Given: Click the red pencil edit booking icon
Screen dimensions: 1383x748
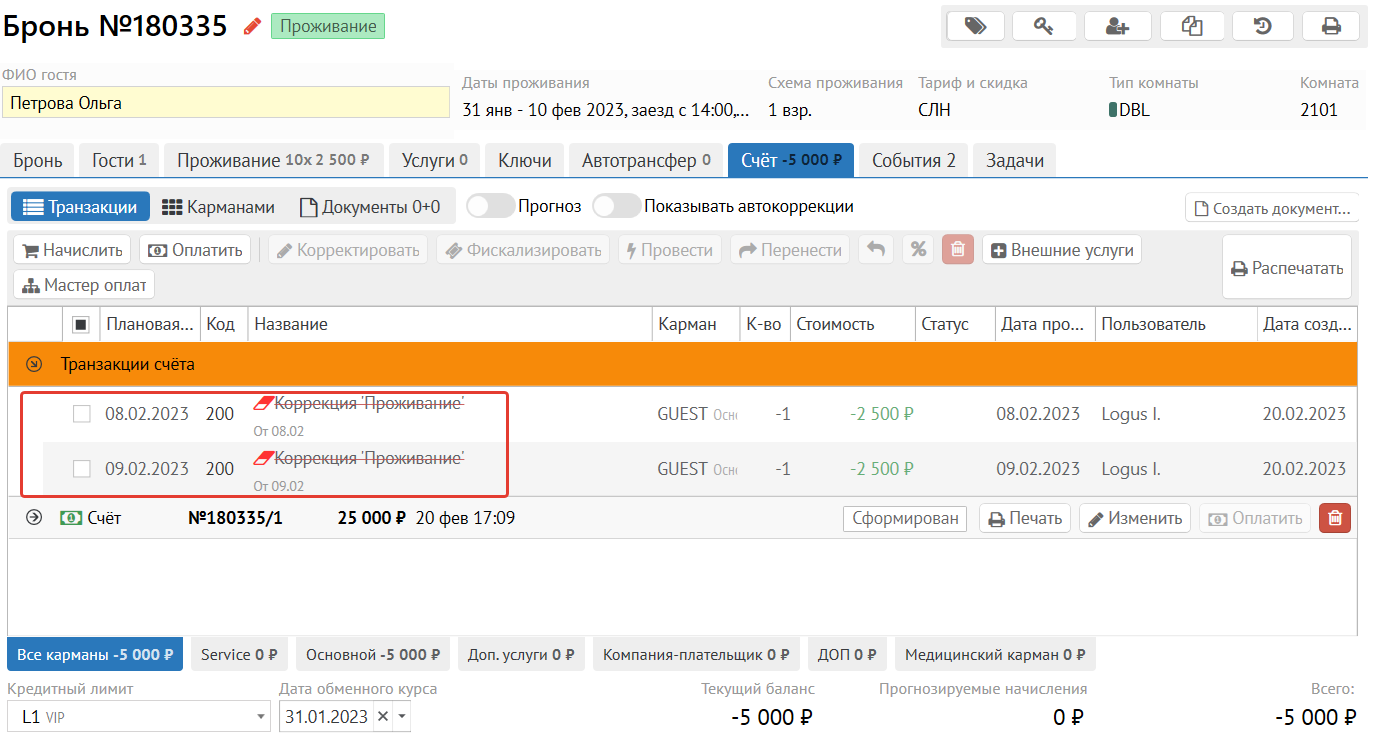Looking at the screenshot, I should [252, 26].
